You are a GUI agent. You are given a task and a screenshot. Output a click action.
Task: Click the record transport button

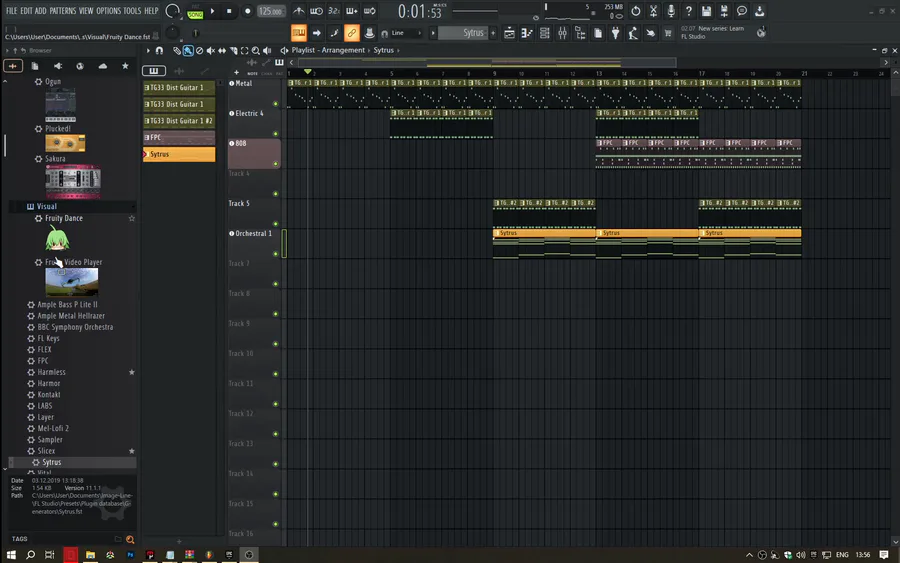click(247, 11)
